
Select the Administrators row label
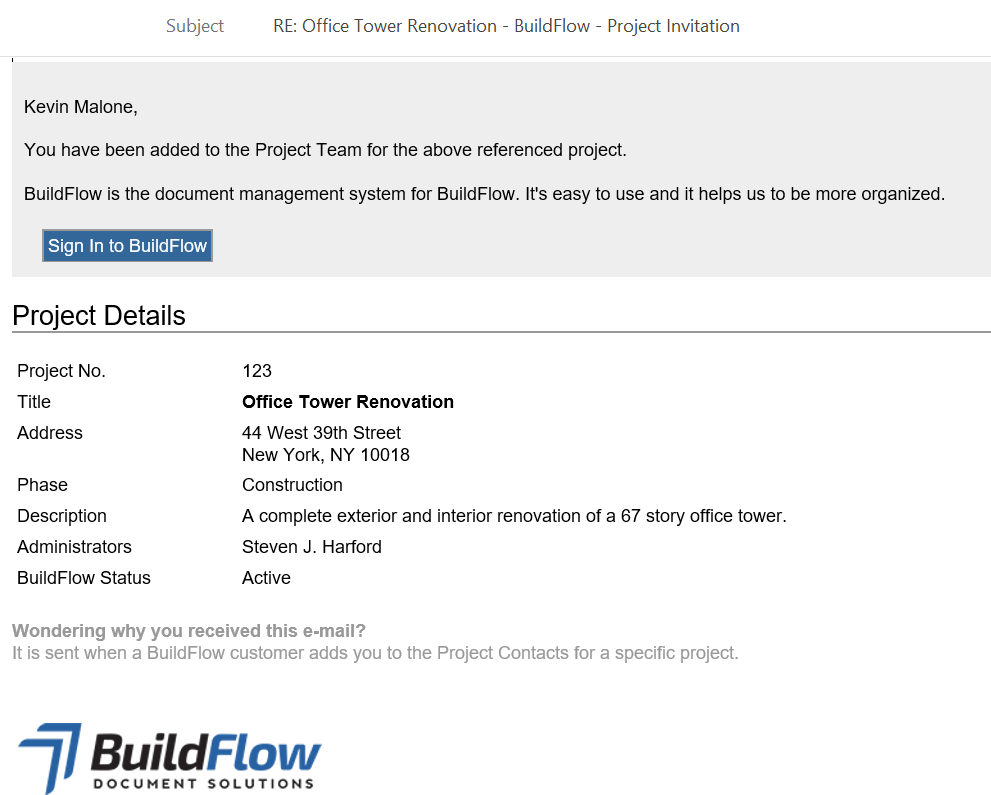click(x=74, y=547)
